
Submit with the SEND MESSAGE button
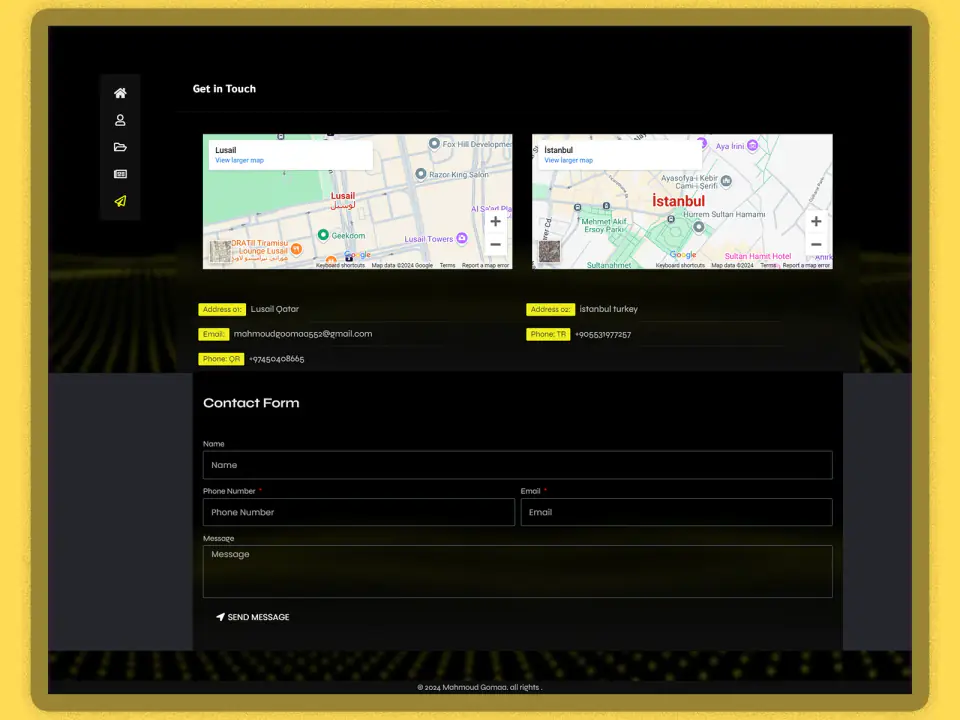(253, 617)
